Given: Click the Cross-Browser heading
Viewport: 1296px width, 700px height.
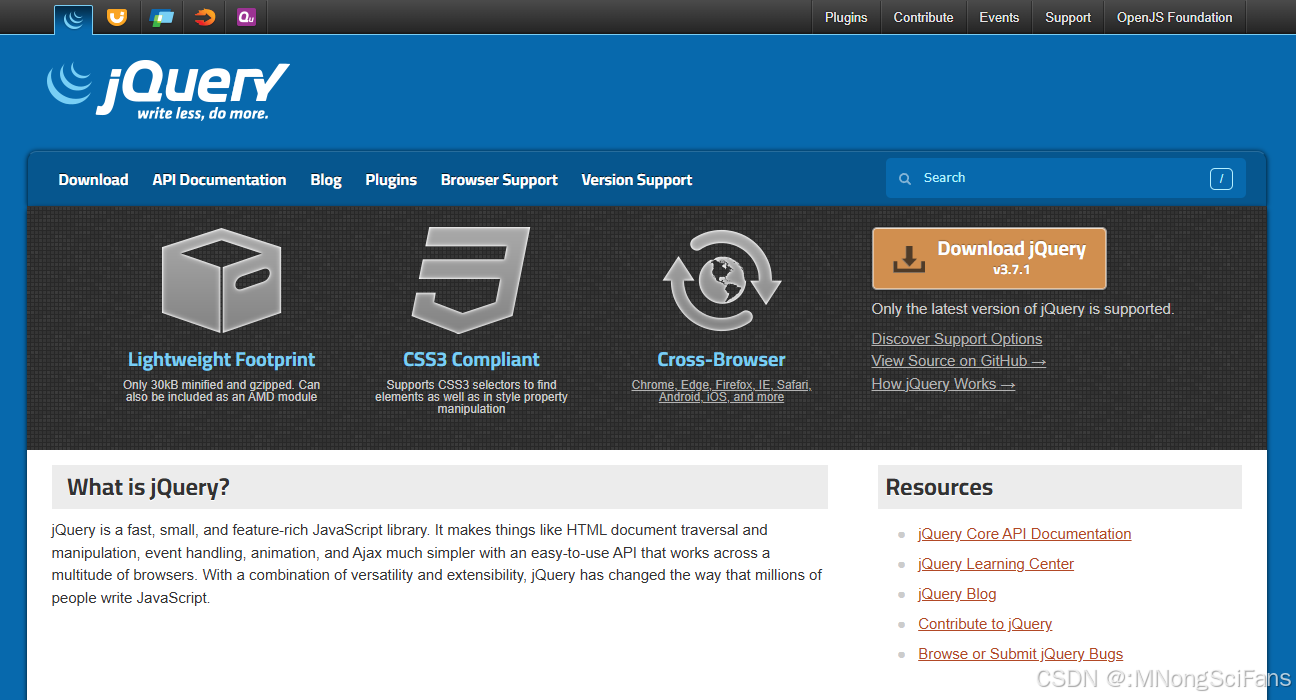Looking at the screenshot, I should click(721, 359).
